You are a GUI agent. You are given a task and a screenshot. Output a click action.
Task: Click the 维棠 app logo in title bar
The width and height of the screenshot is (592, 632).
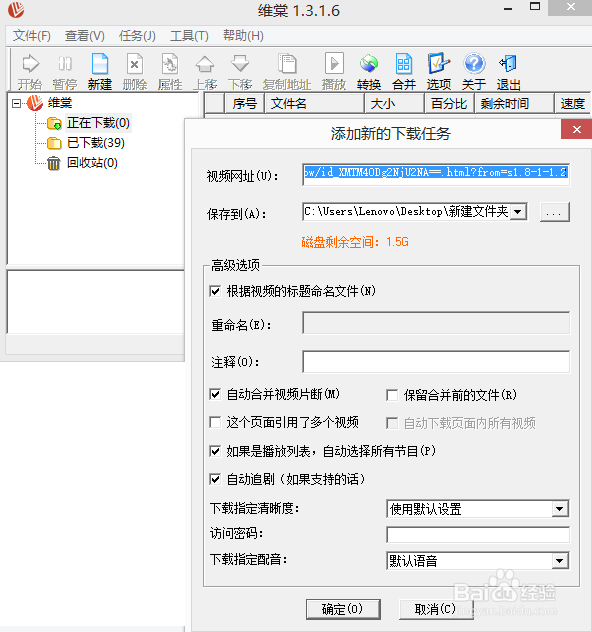point(16,10)
